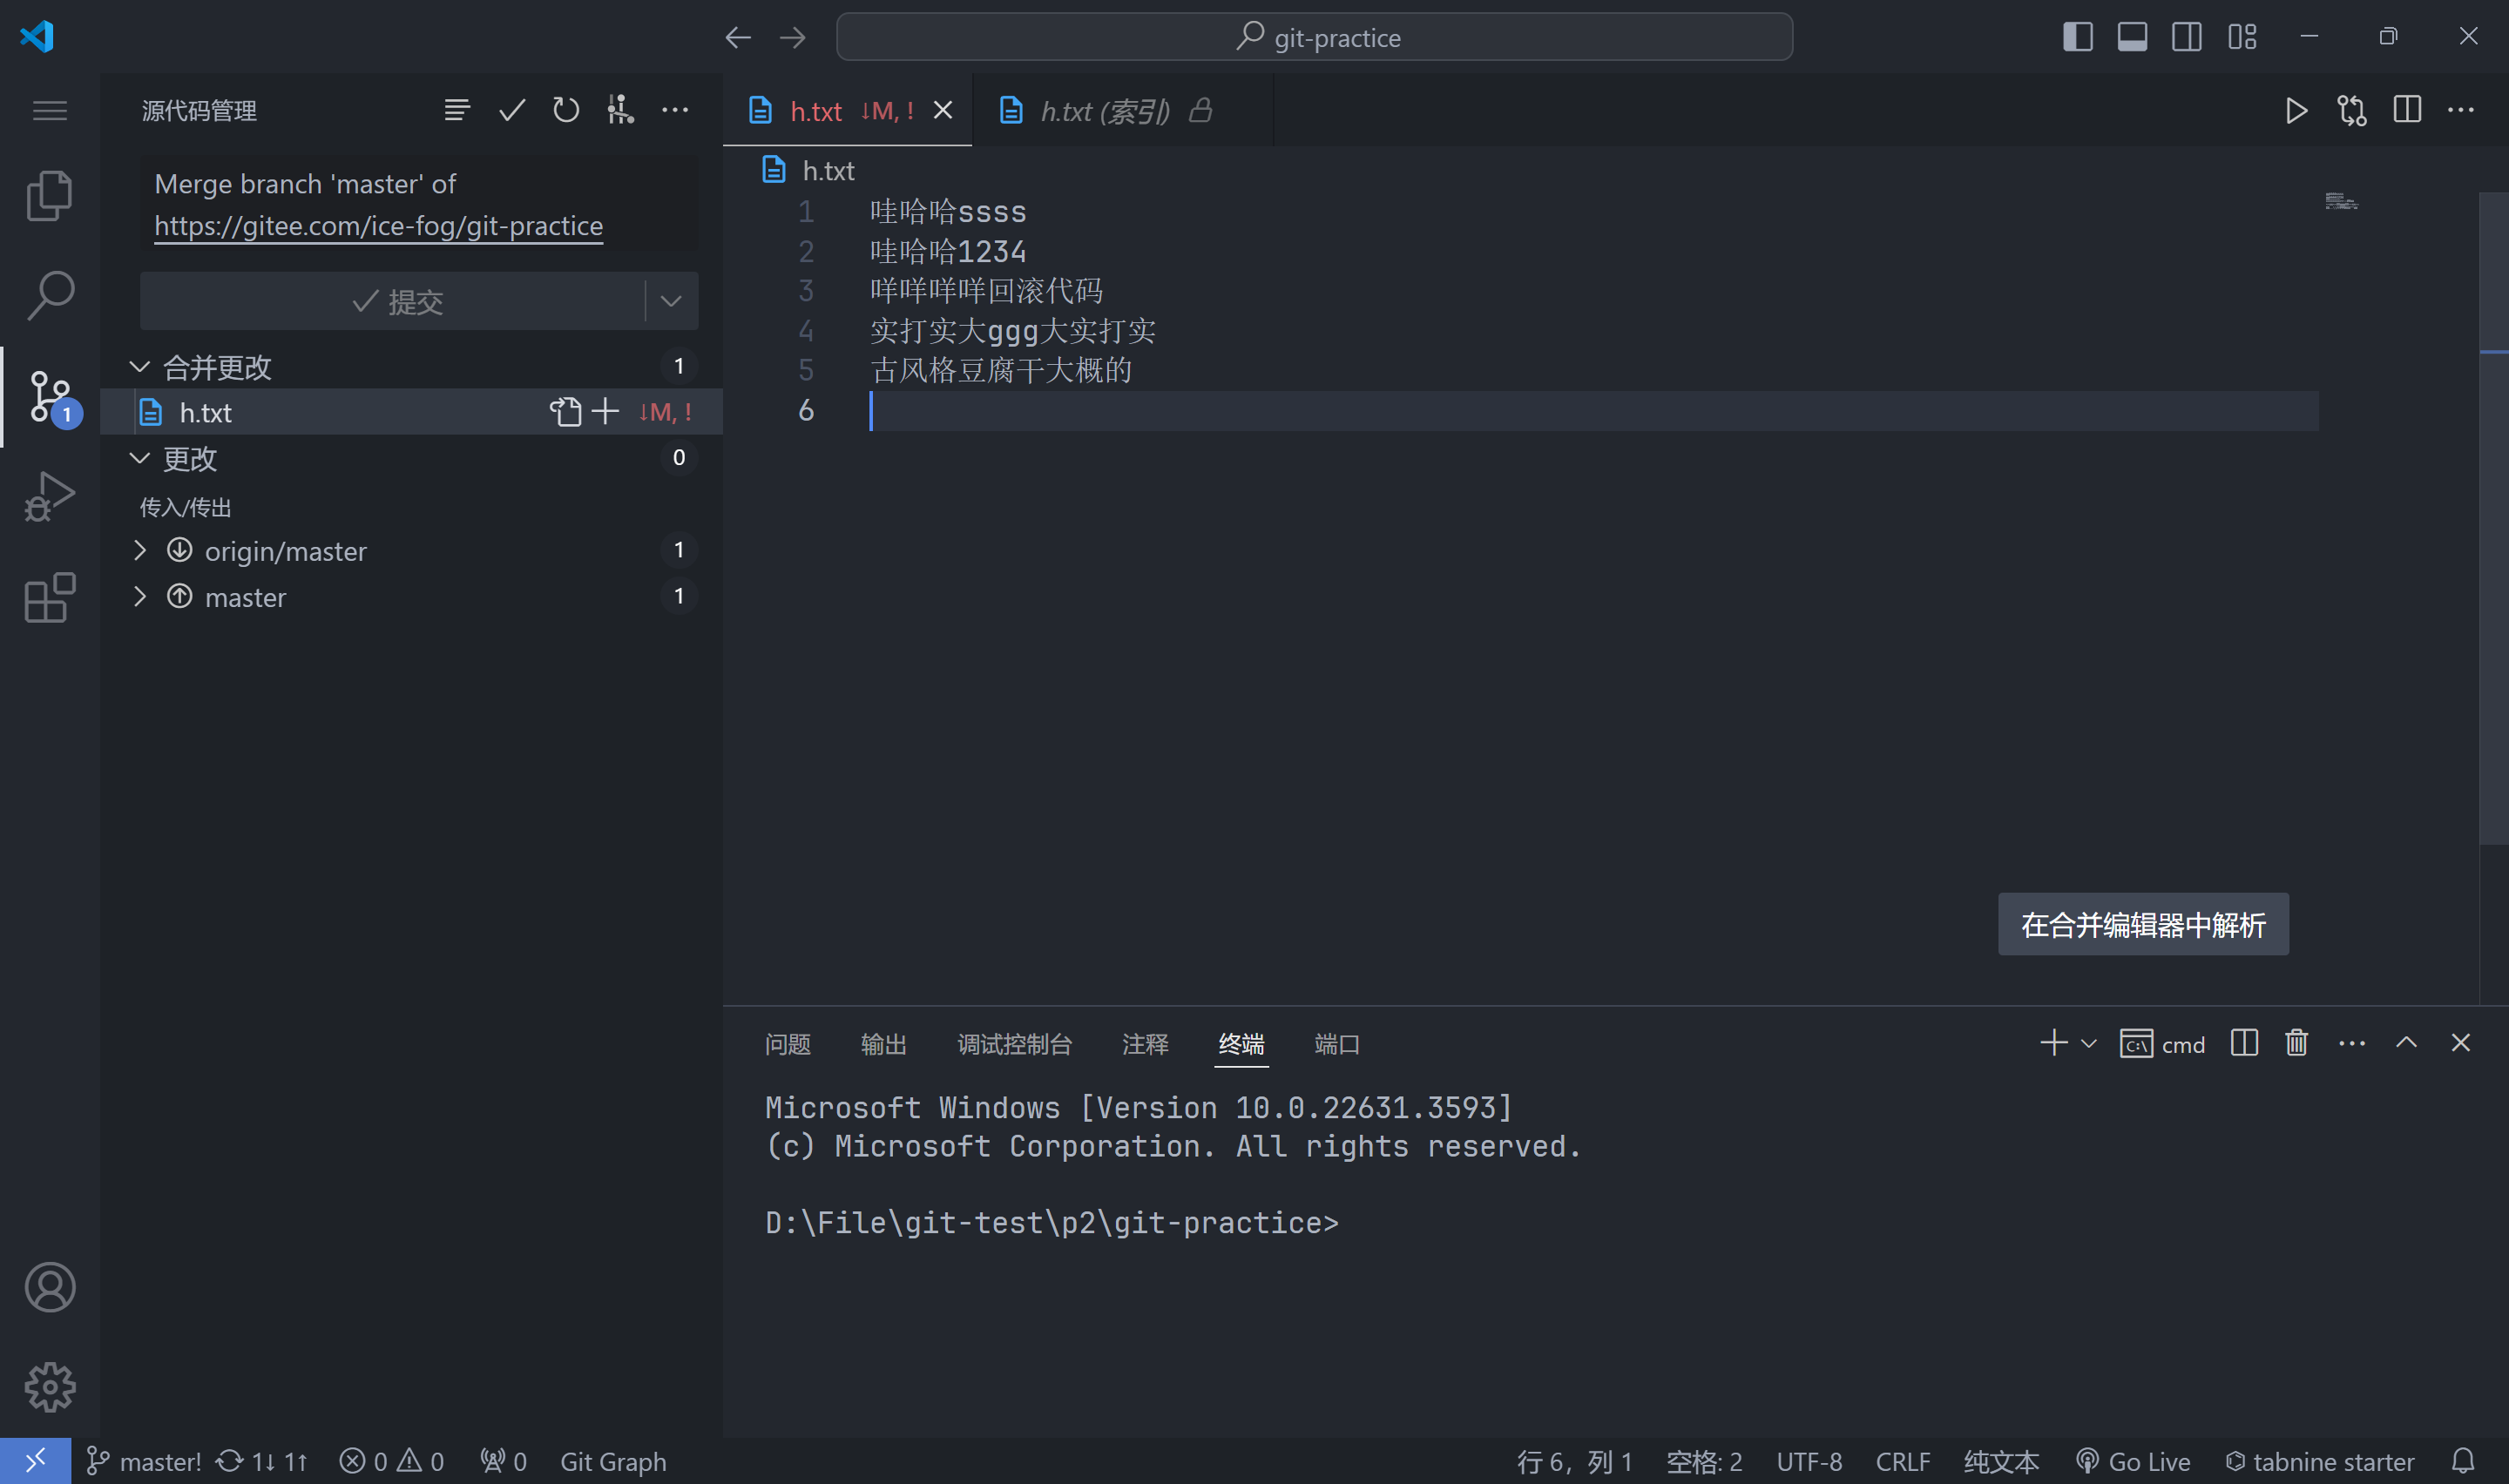Open the Search view icon
The height and width of the screenshot is (1484, 2509).
49,296
